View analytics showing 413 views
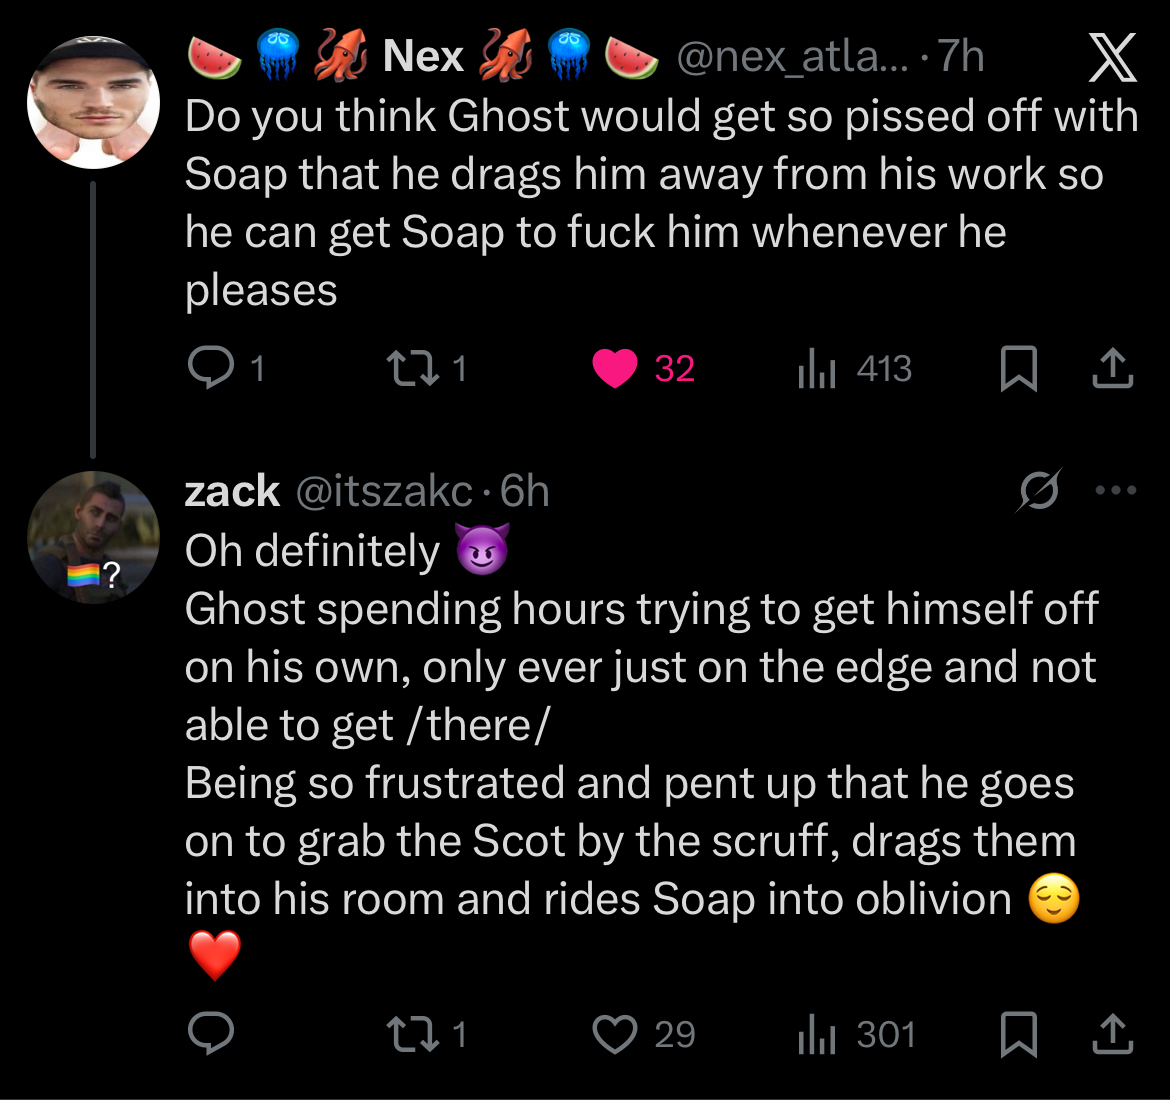Screen dimensions: 1170x1100 click(x=816, y=369)
